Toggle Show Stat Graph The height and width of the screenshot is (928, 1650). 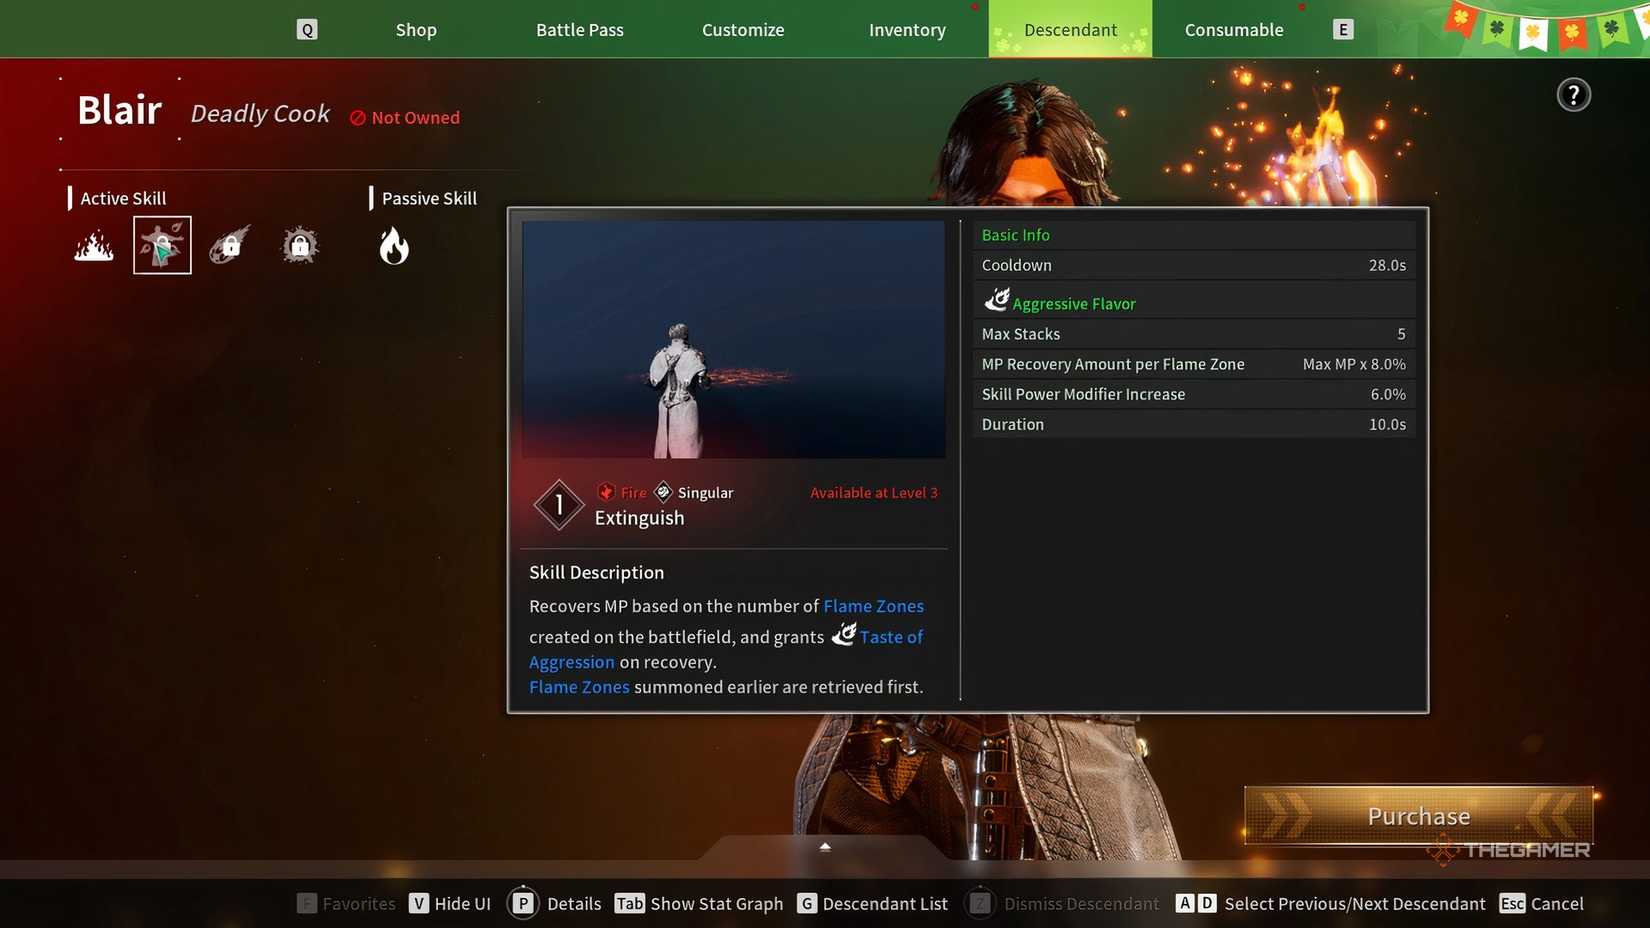tap(699, 904)
